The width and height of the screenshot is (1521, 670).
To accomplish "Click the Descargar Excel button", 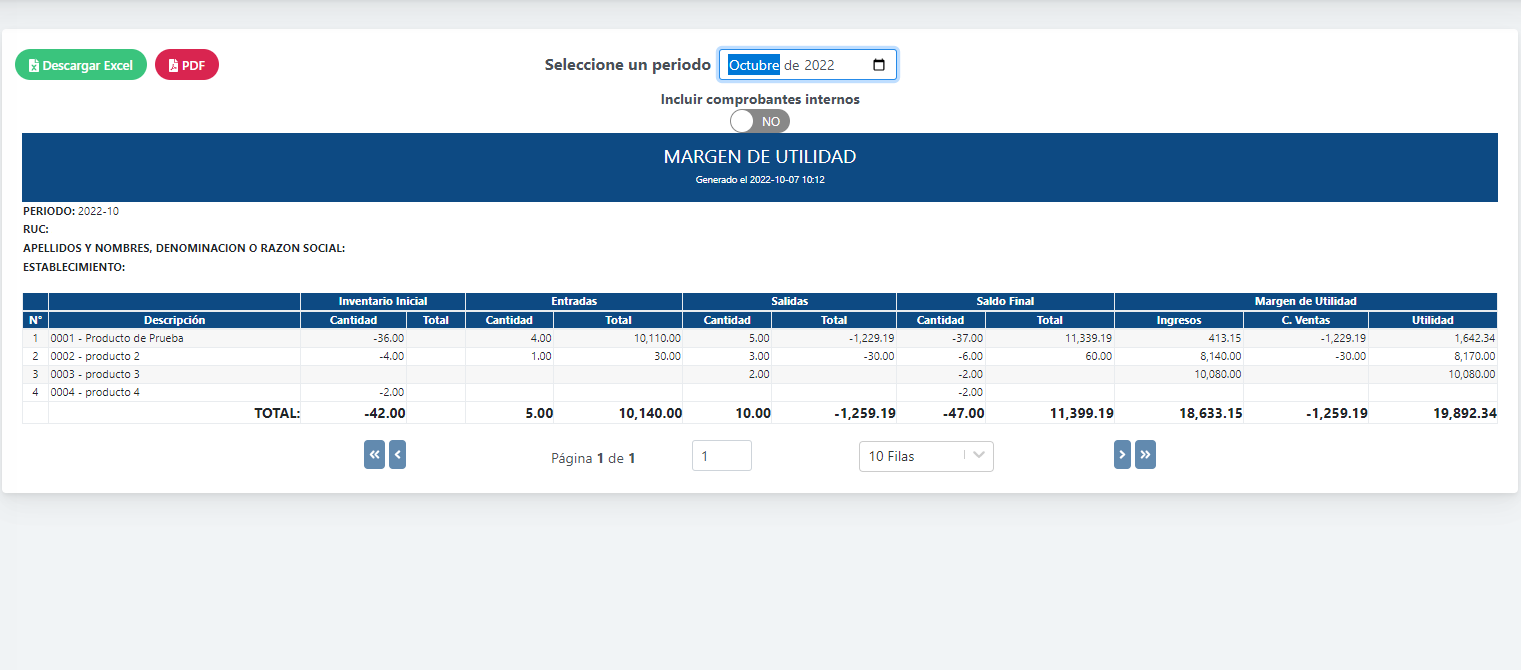I will pos(81,65).
